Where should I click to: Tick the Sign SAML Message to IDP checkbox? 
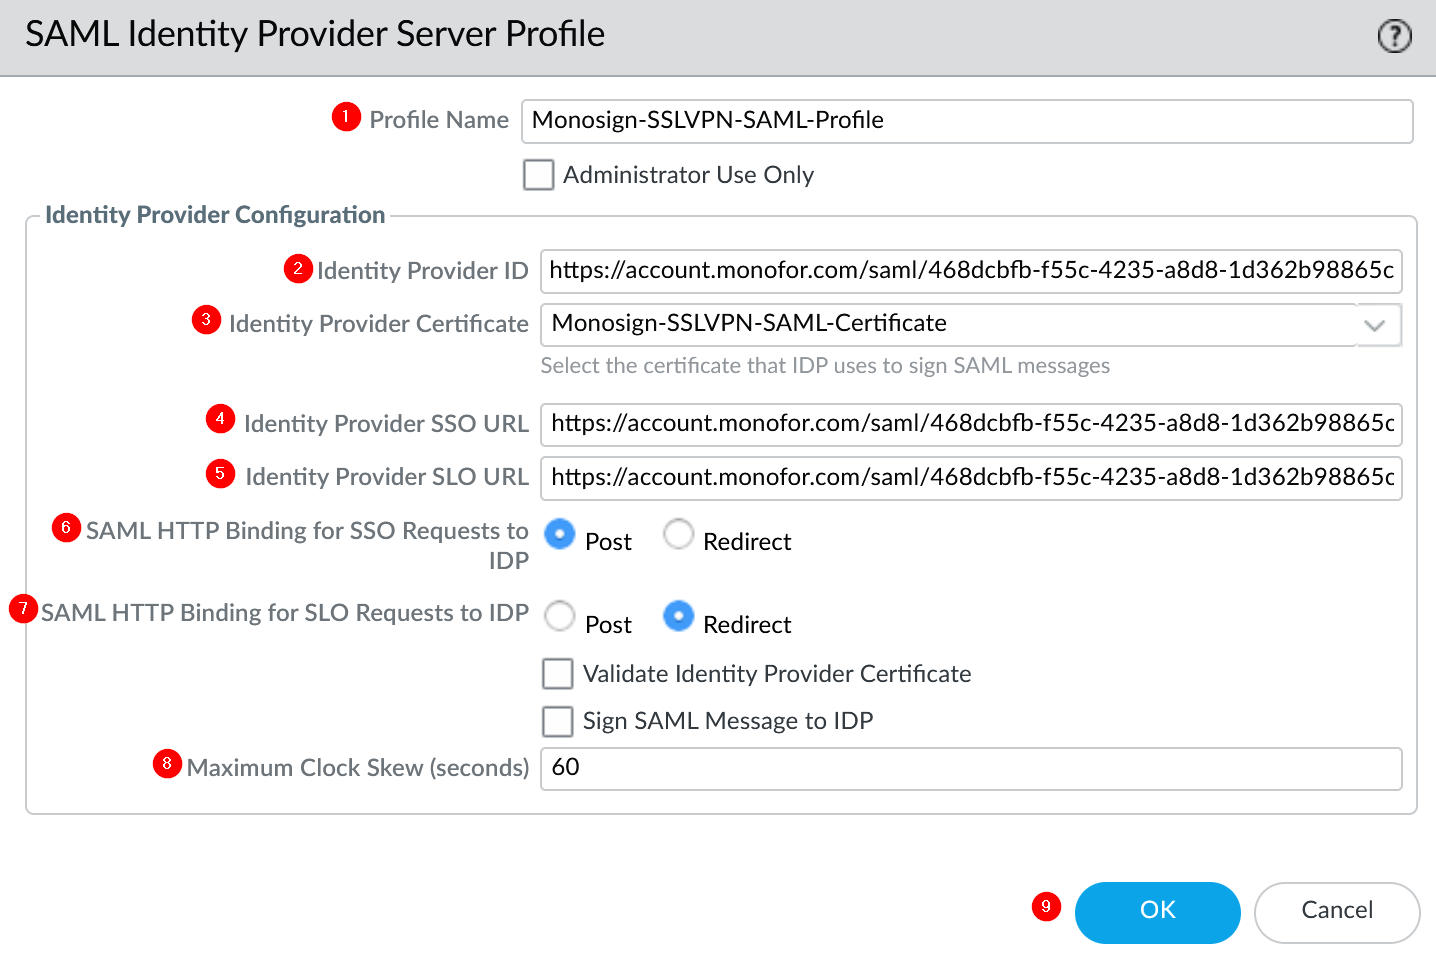[x=558, y=721]
